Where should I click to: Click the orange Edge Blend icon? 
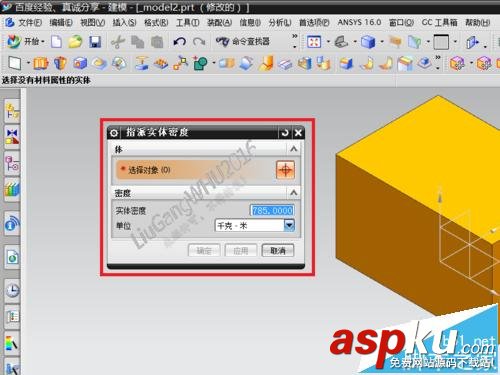[x=267, y=63]
